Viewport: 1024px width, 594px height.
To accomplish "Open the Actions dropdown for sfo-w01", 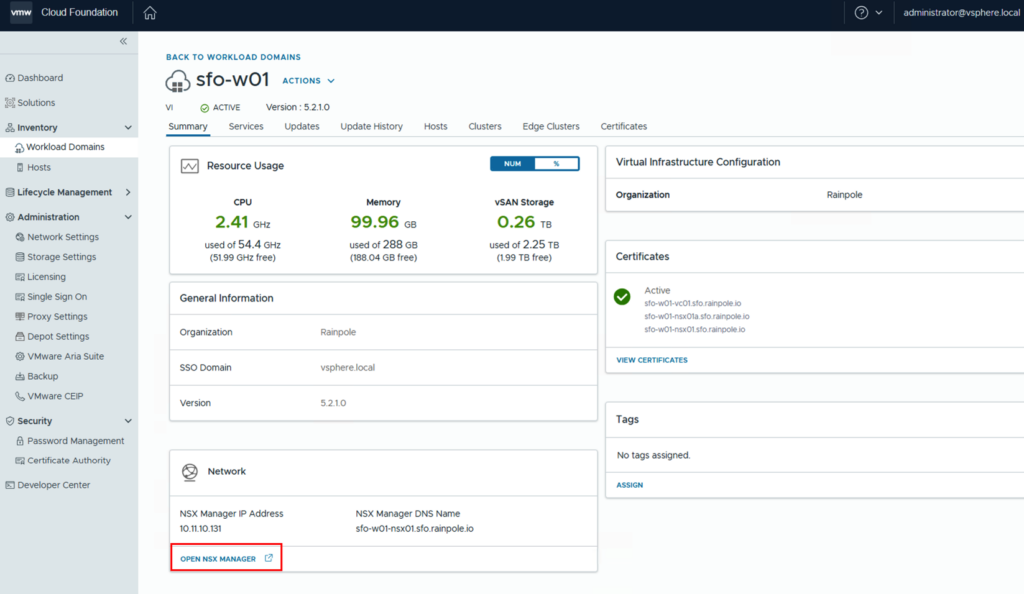I will point(308,81).
